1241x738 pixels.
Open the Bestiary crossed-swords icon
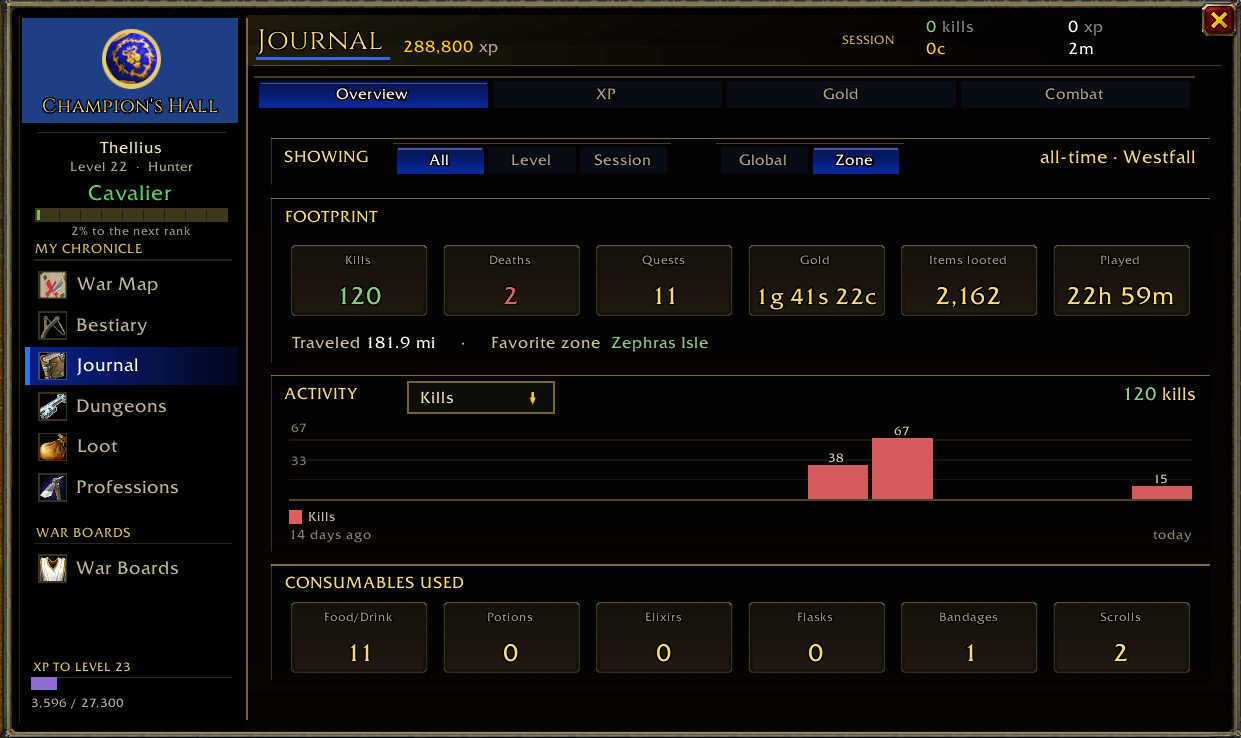click(53, 325)
